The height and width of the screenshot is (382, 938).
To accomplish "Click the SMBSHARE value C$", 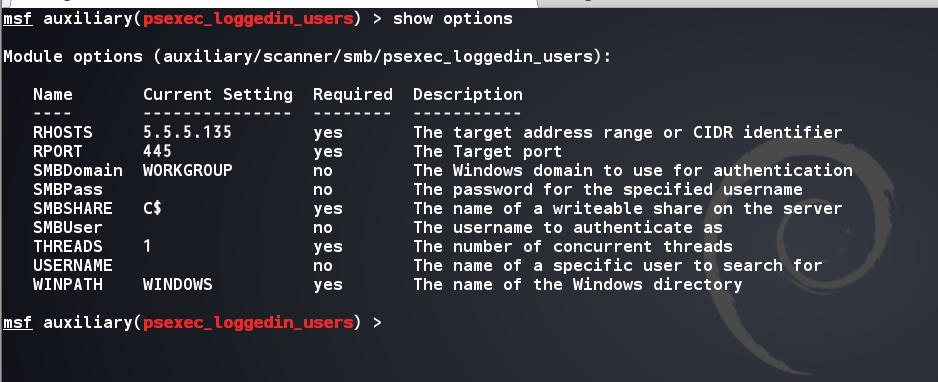I will click(x=153, y=208).
